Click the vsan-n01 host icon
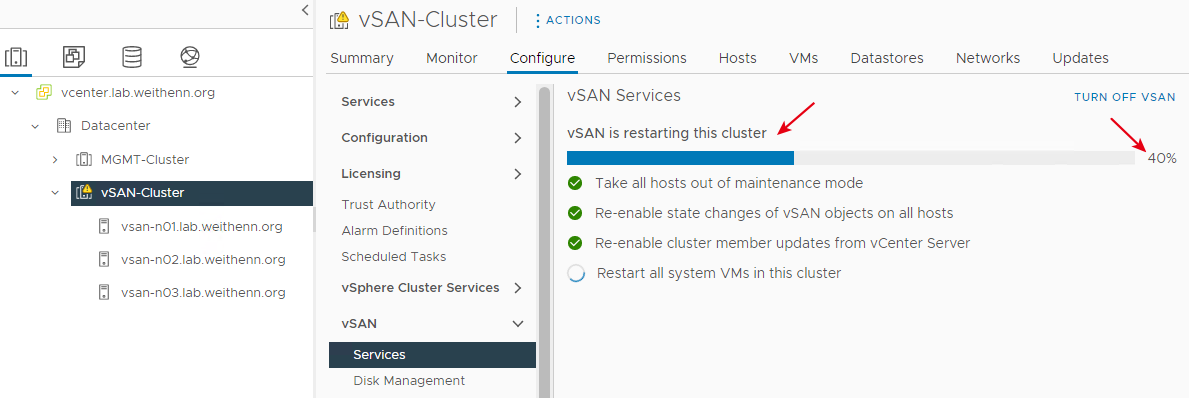 pyautogui.click(x=104, y=227)
